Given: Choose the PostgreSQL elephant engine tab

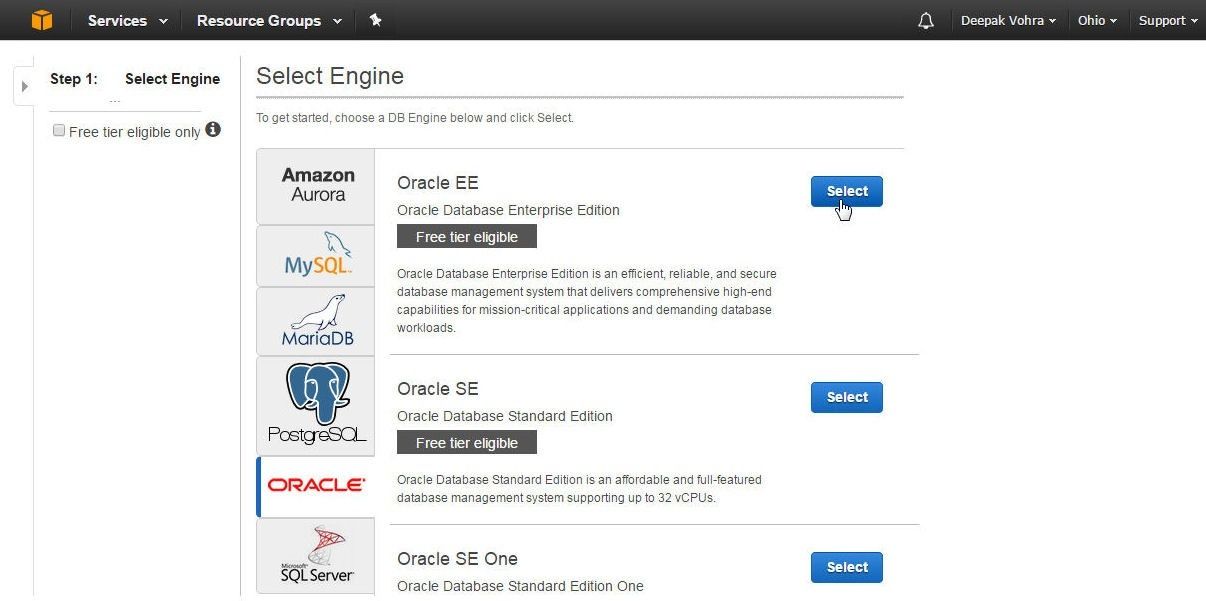Looking at the screenshot, I should pyautogui.click(x=316, y=406).
